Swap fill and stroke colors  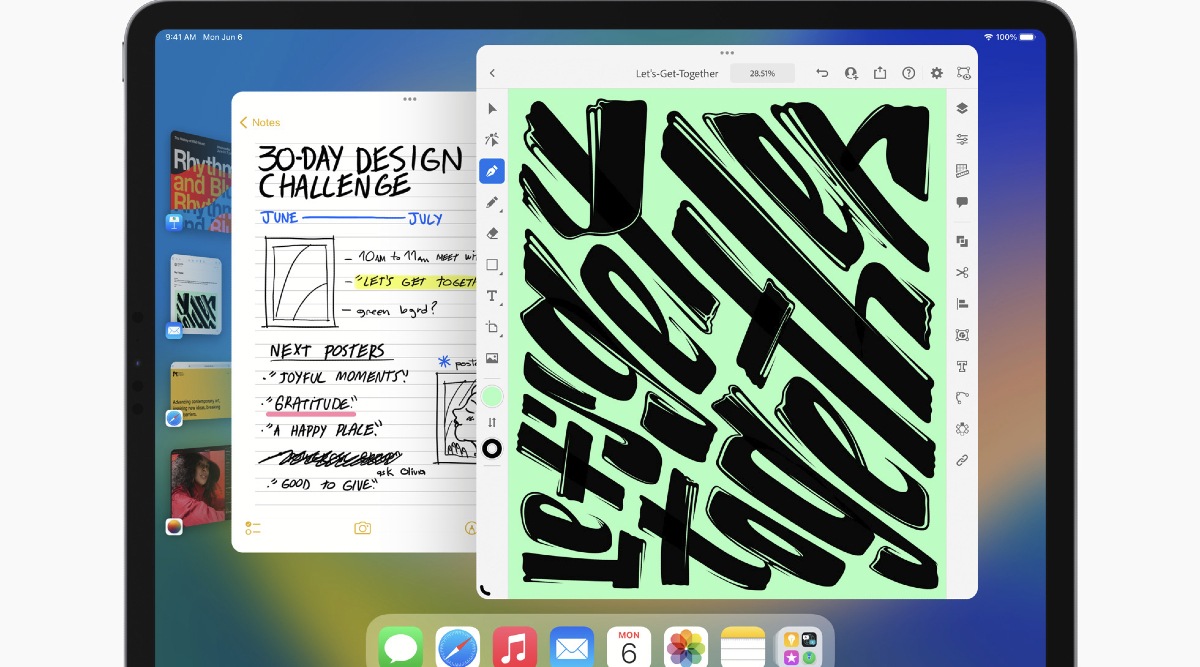492,423
